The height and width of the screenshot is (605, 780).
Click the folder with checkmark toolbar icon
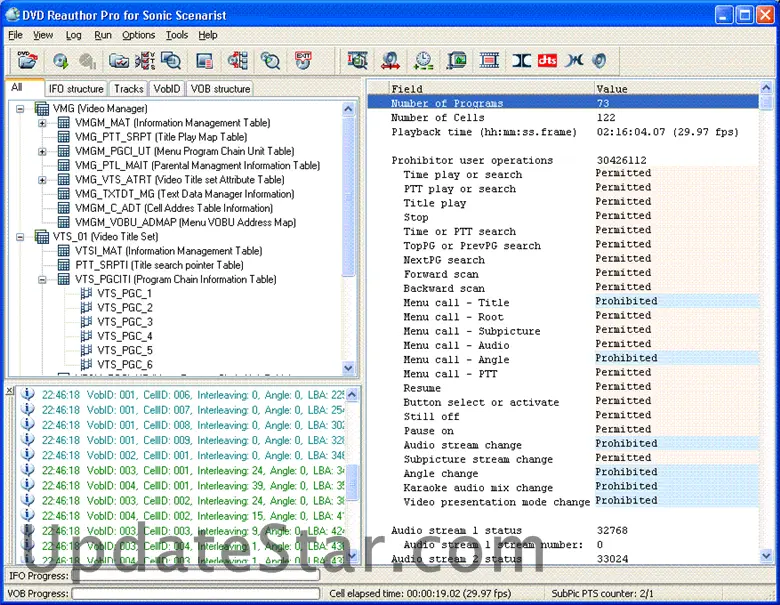(119, 61)
